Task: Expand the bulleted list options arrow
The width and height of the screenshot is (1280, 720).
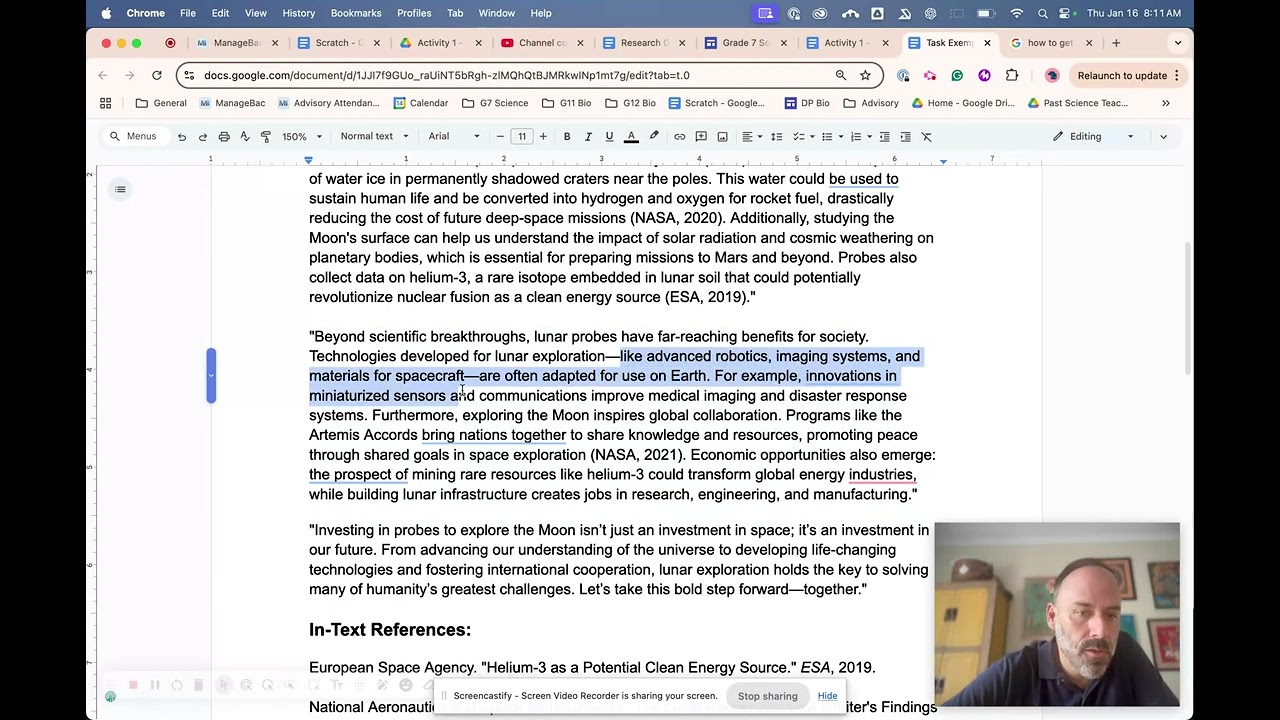Action: point(840,137)
